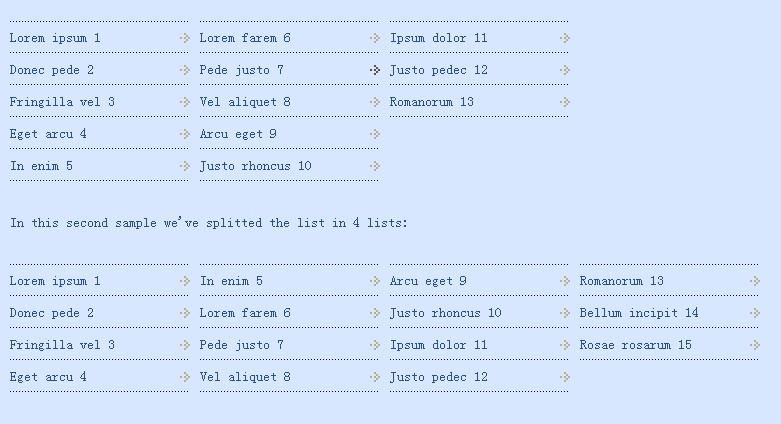781x424 pixels.
Task: Click arrow beside Eget arcu 4 in top list
Action: click(x=184, y=134)
